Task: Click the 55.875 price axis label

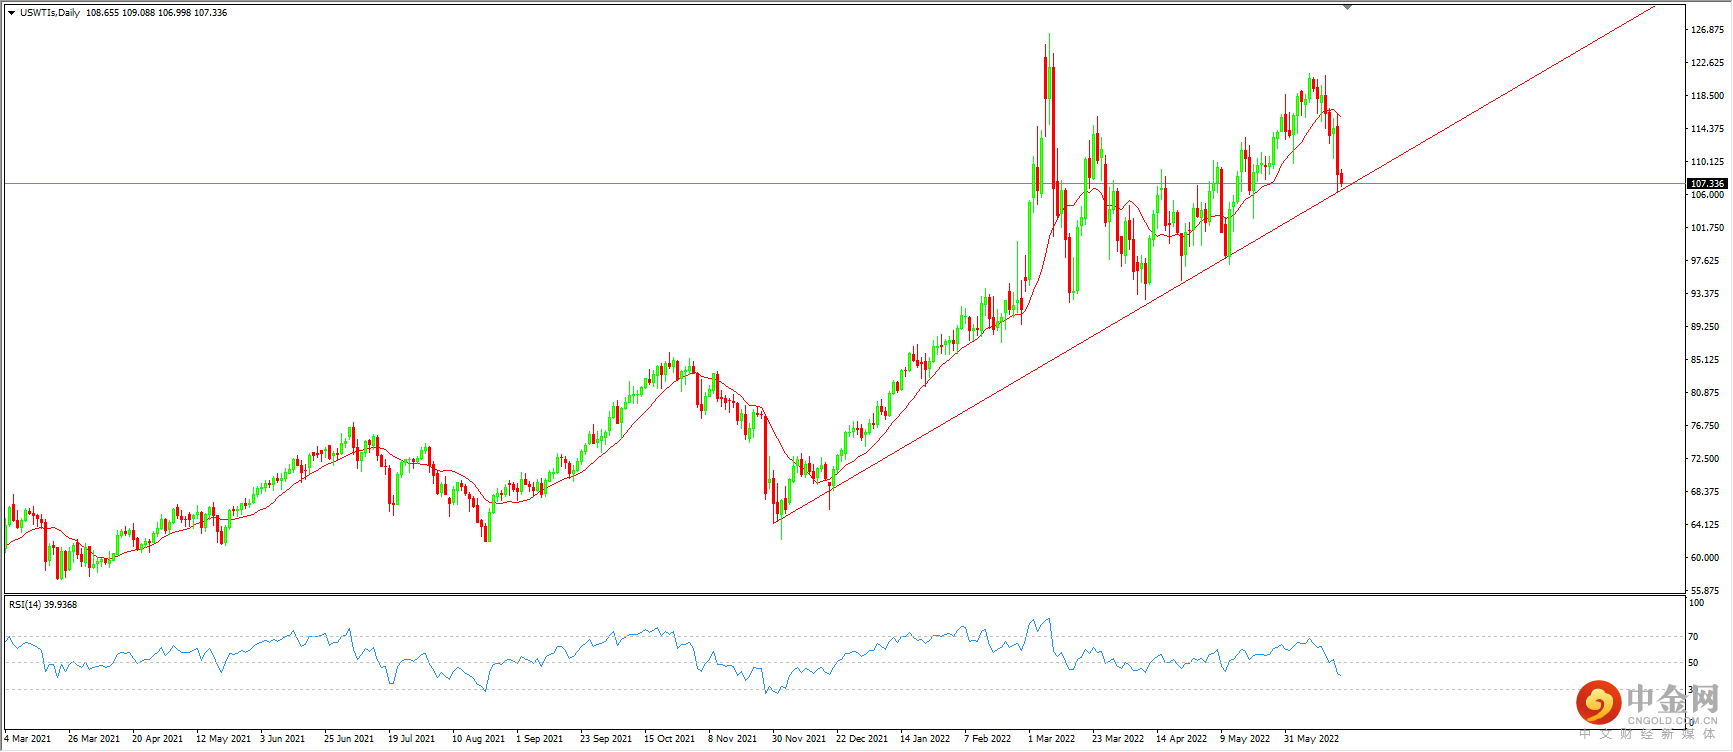Action: [x=1705, y=591]
